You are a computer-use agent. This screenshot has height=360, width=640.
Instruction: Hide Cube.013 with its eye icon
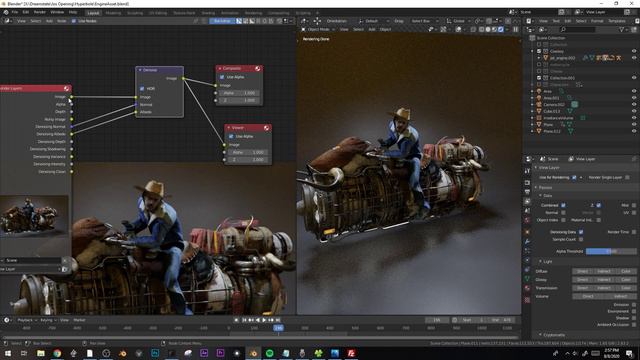coord(634,111)
